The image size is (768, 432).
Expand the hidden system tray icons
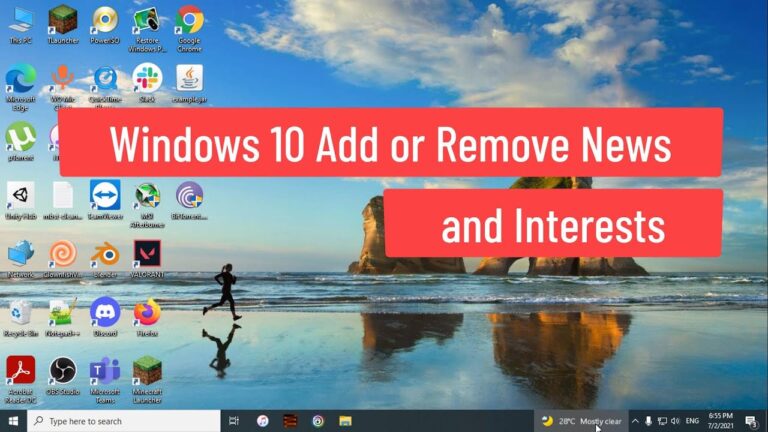pyautogui.click(x=635, y=421)
